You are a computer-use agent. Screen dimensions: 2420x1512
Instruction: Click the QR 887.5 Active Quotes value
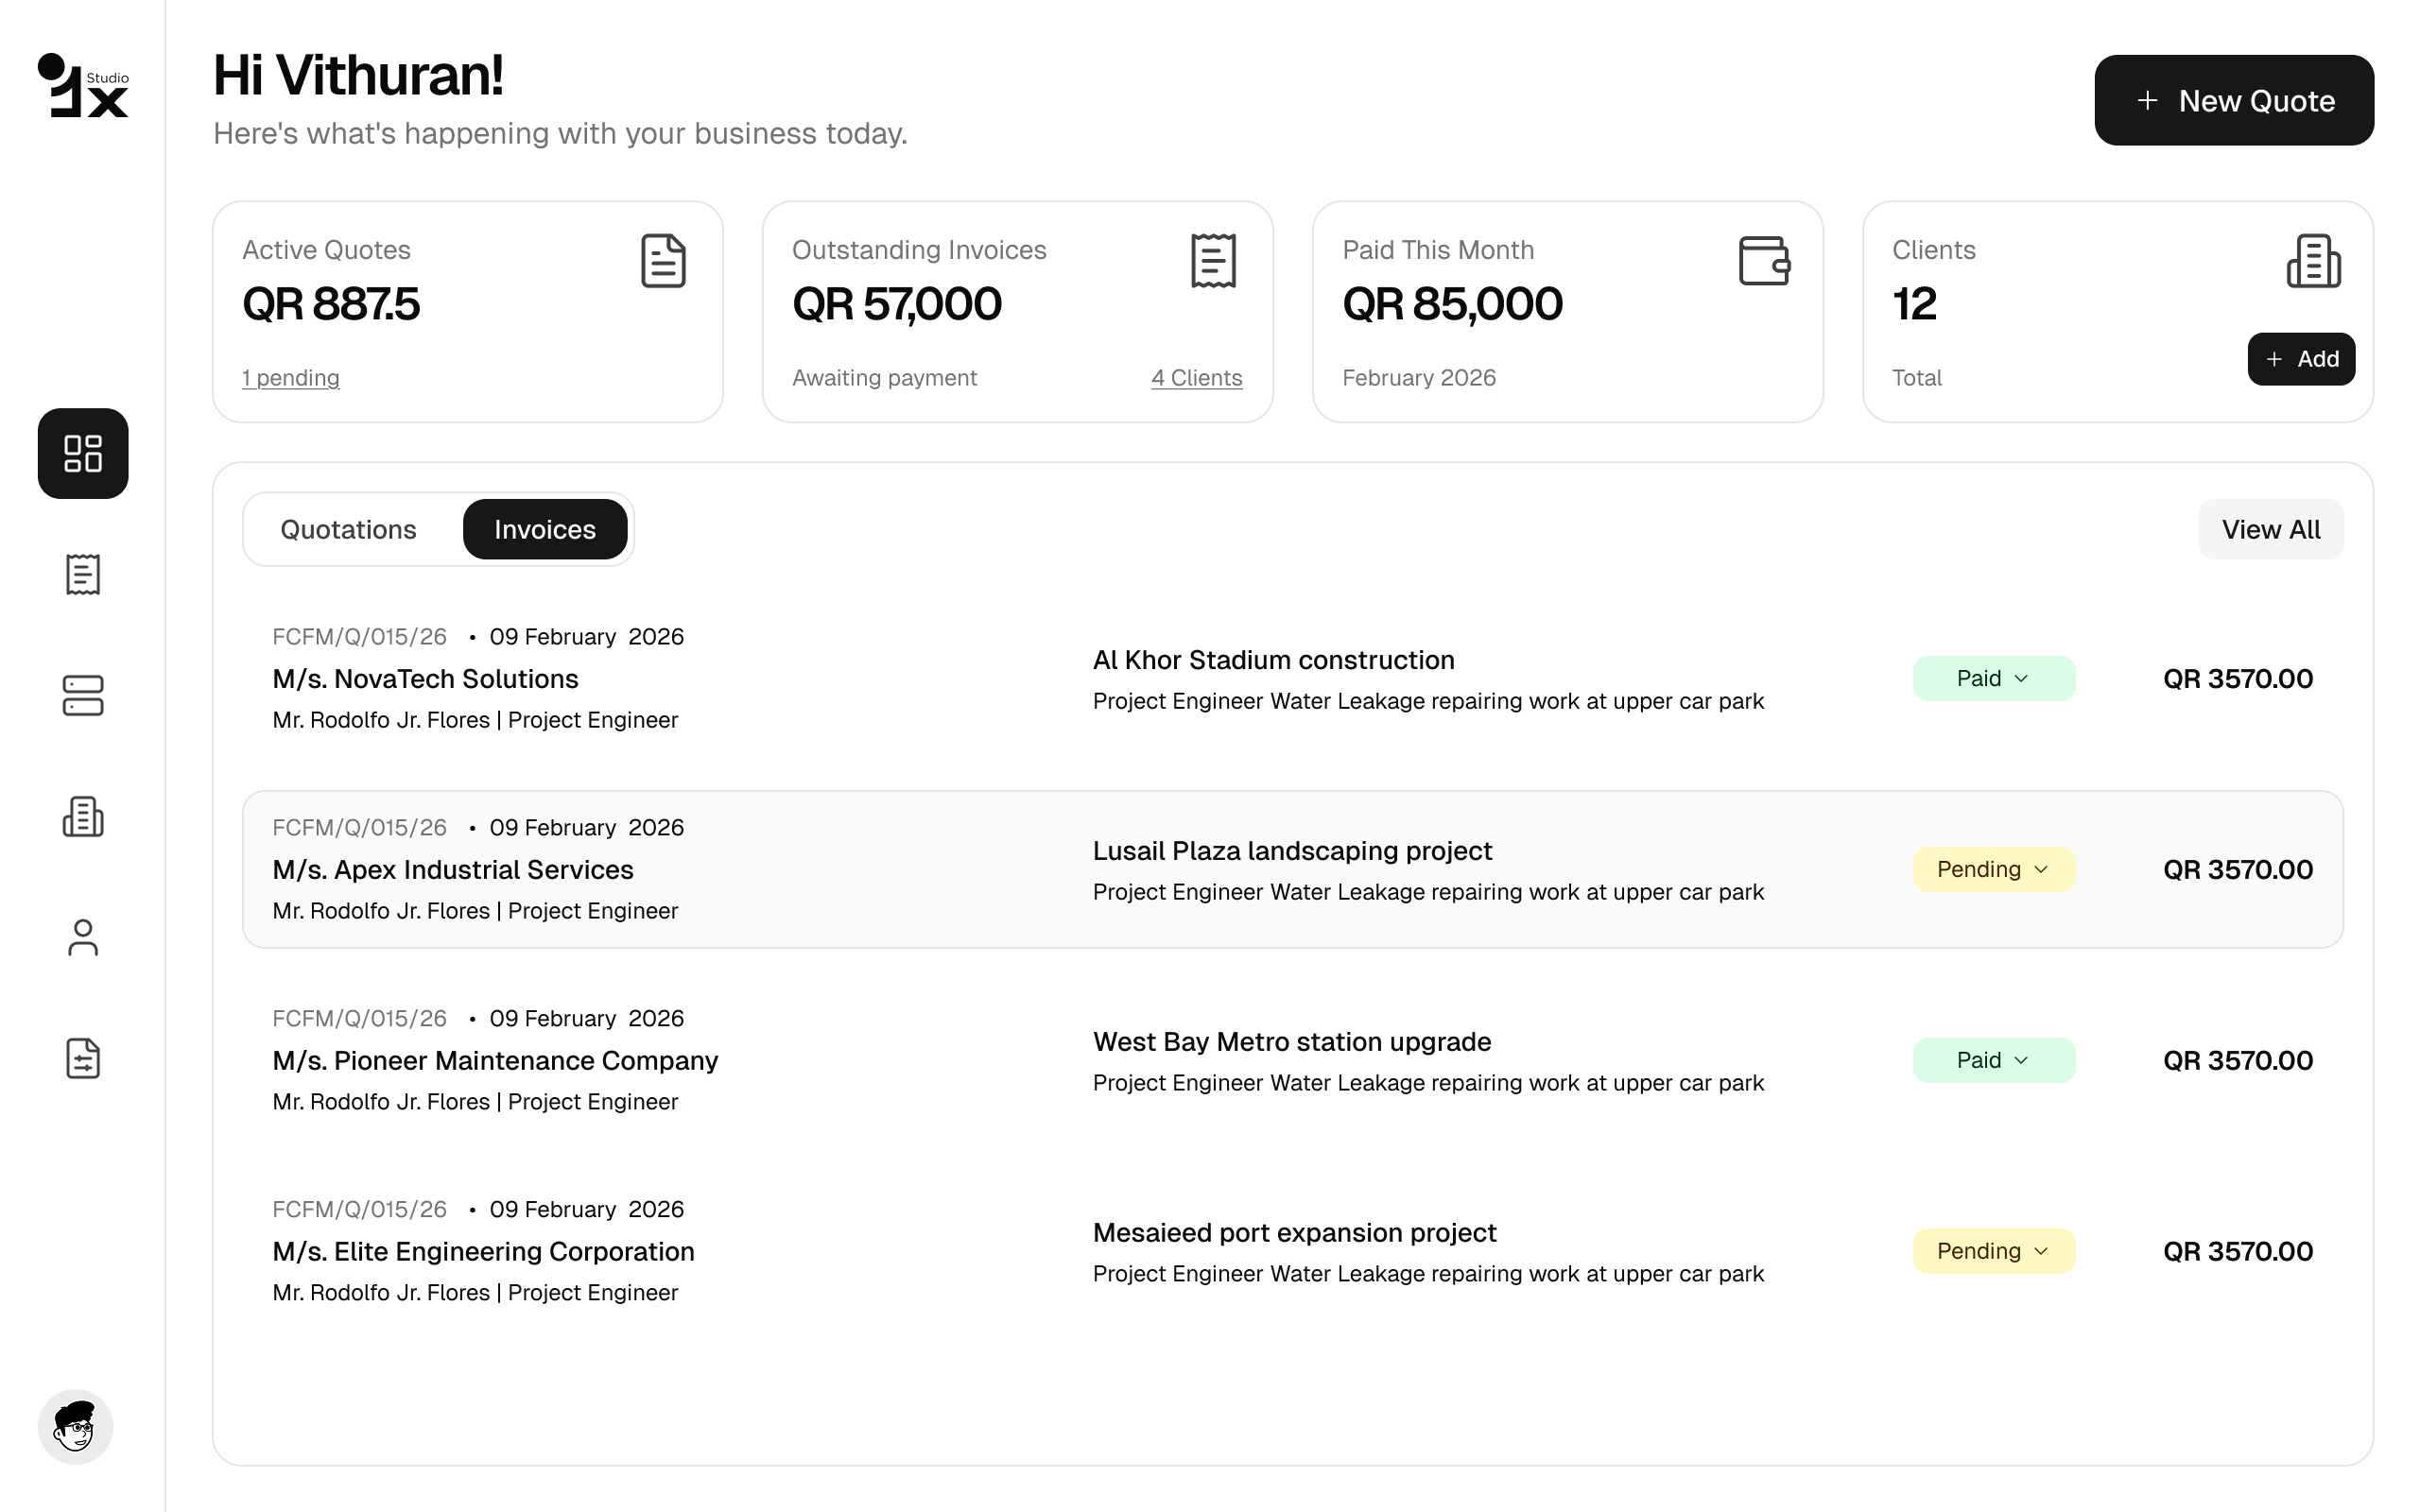coord(331,304)
